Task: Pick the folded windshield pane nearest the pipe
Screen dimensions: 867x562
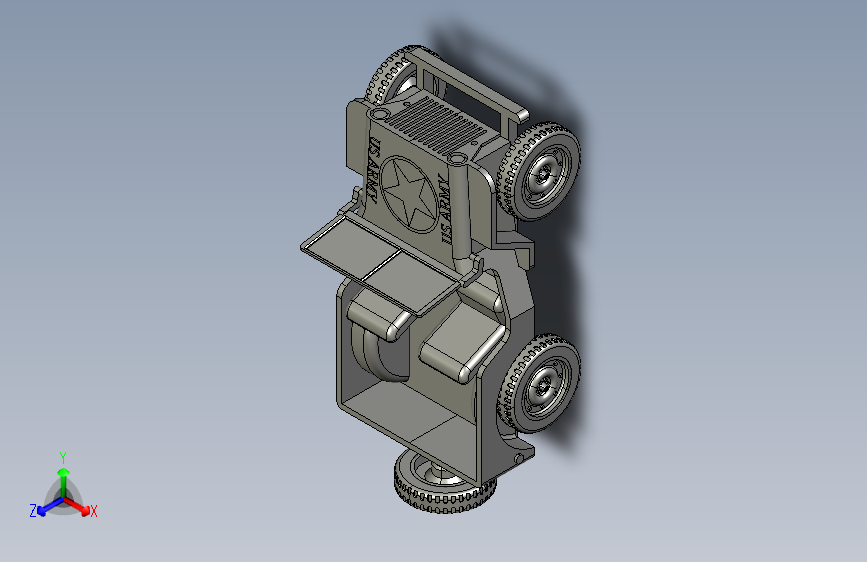Action: pyautogui.click(x=413, y=283)
